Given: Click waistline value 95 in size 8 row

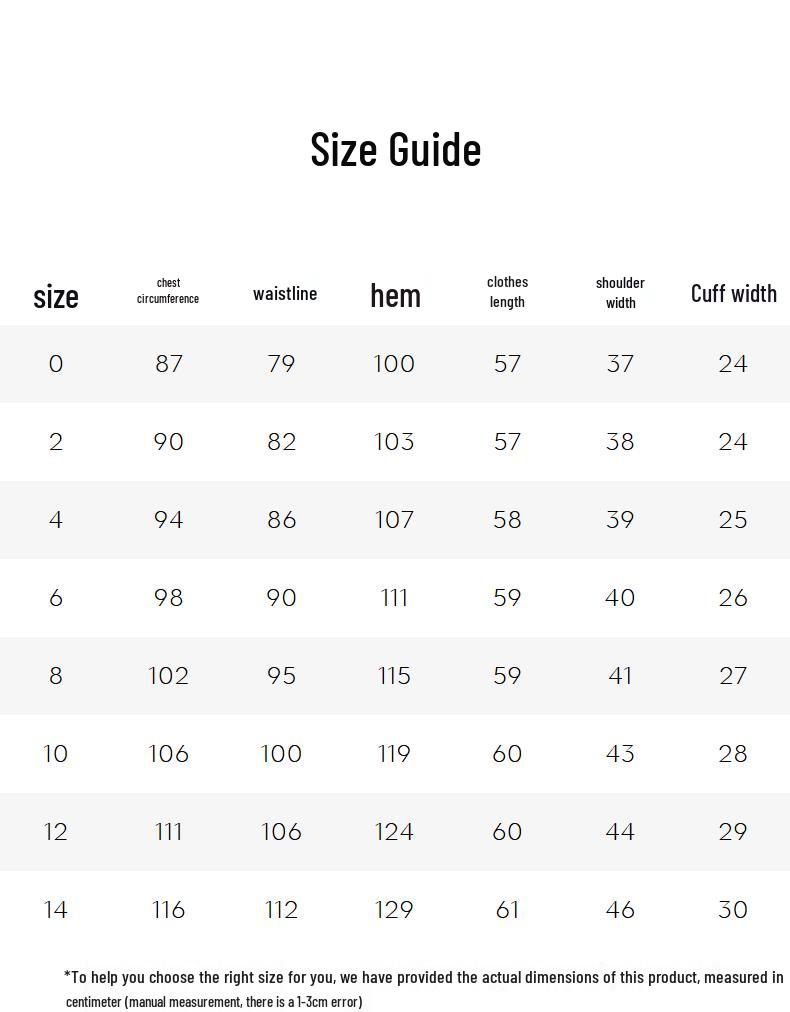Looking at the screenshot, I should point(282,676).
